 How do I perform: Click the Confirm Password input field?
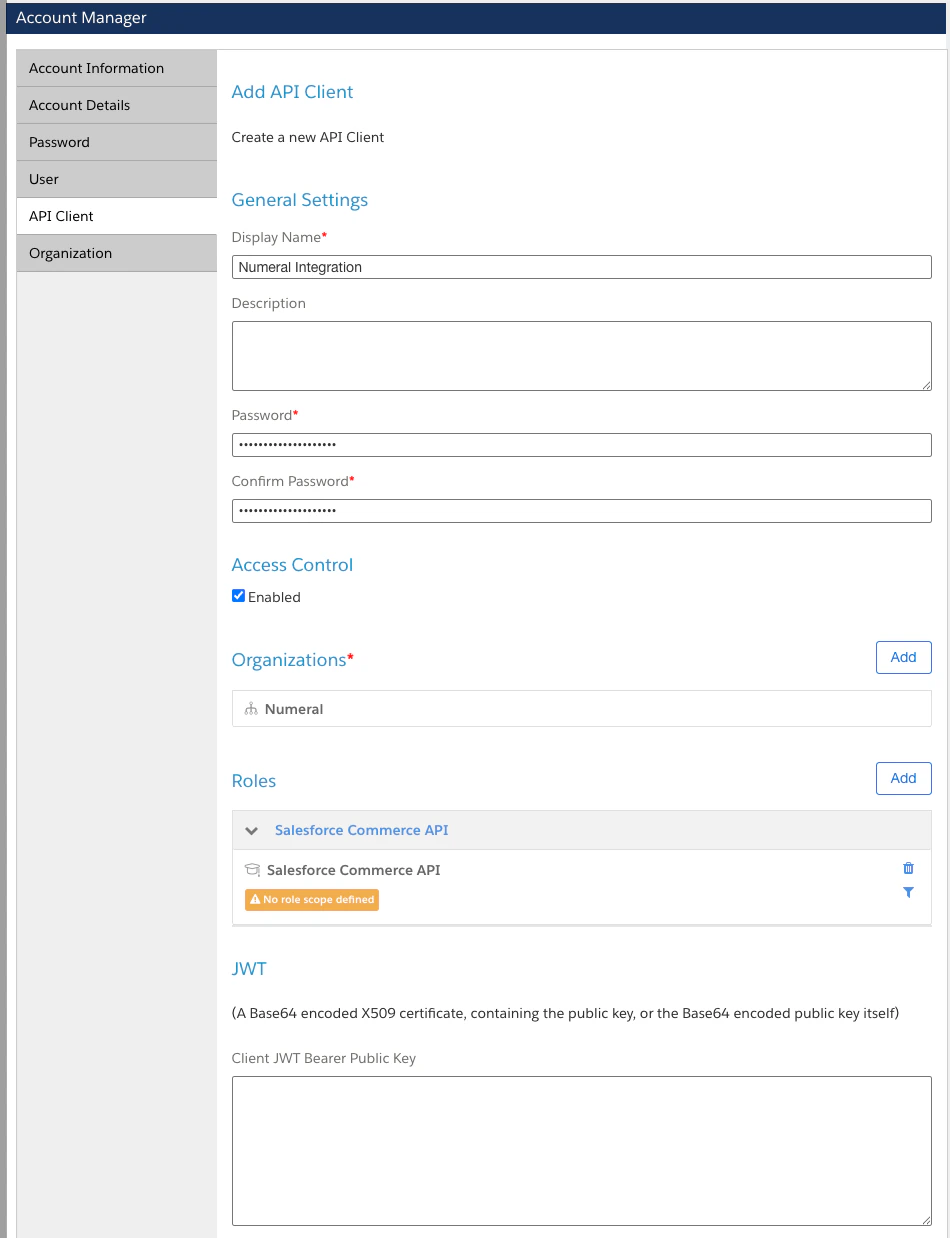[581, 511]
